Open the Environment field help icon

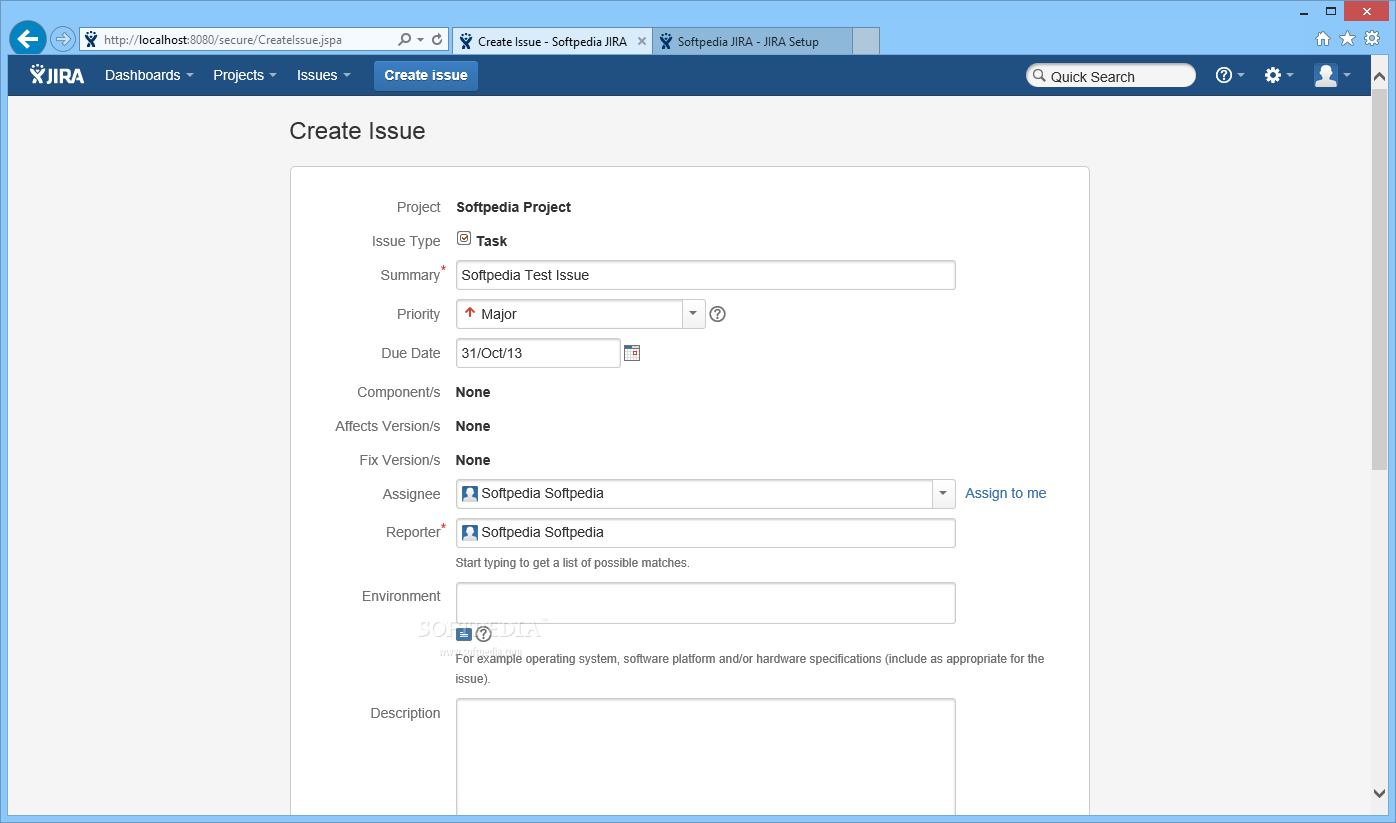point(484,634)
